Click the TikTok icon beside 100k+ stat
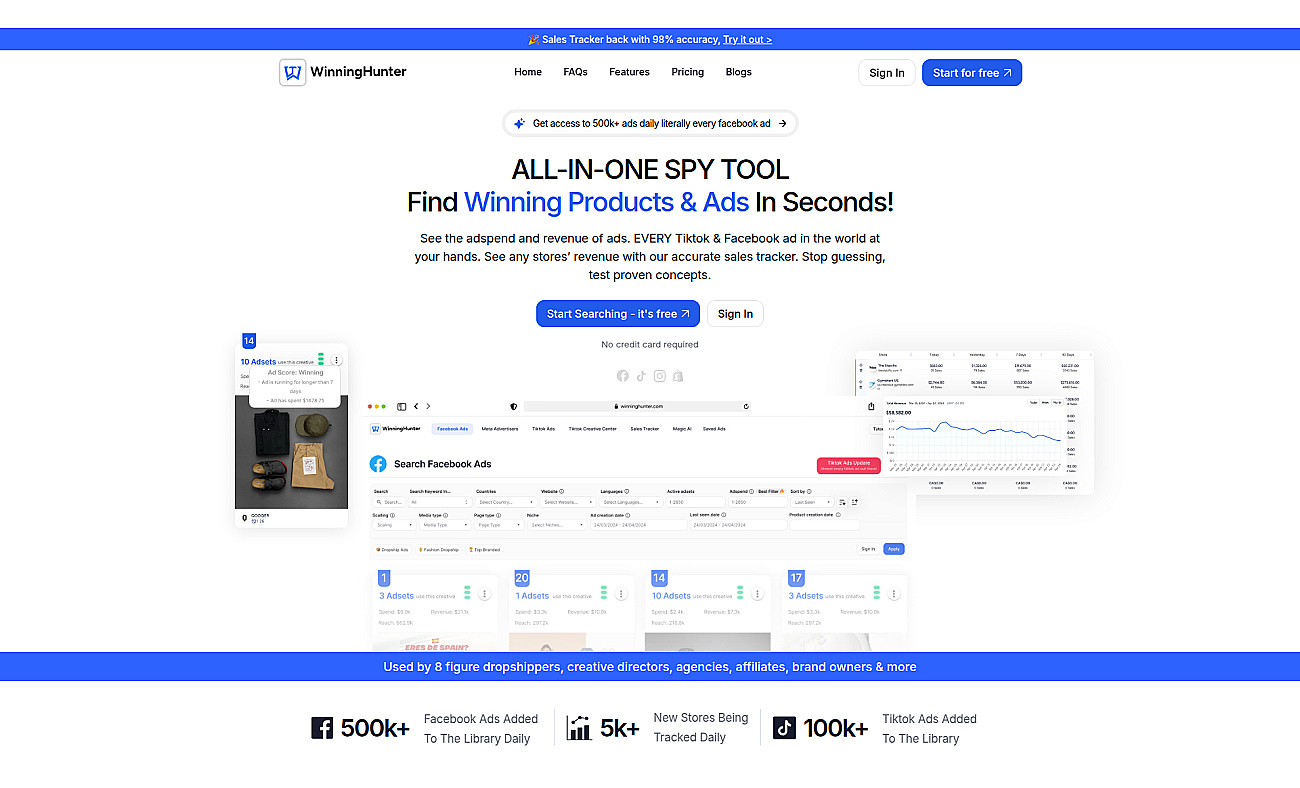Viewport: 1300px width, 788px height. click(x=785, y=728)
